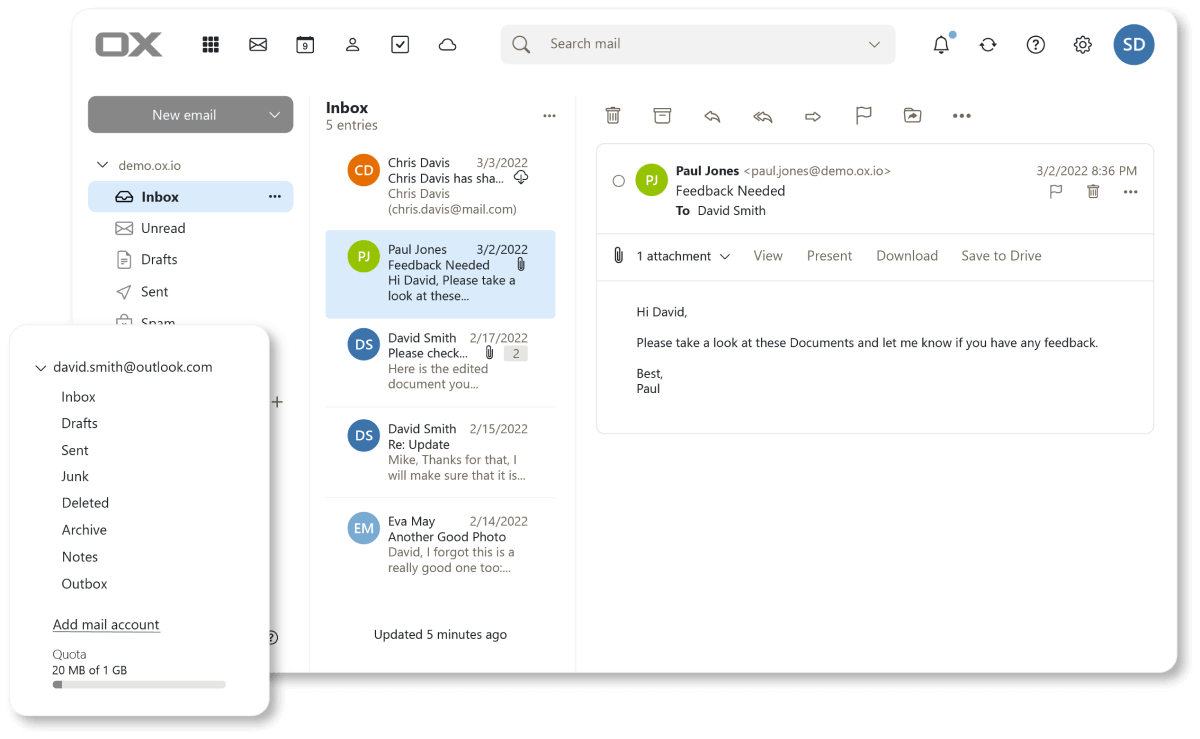The height and width of the screenshot is (739, 1200).
Task: Click the notifications bell icon
Action: pos(941,44)
